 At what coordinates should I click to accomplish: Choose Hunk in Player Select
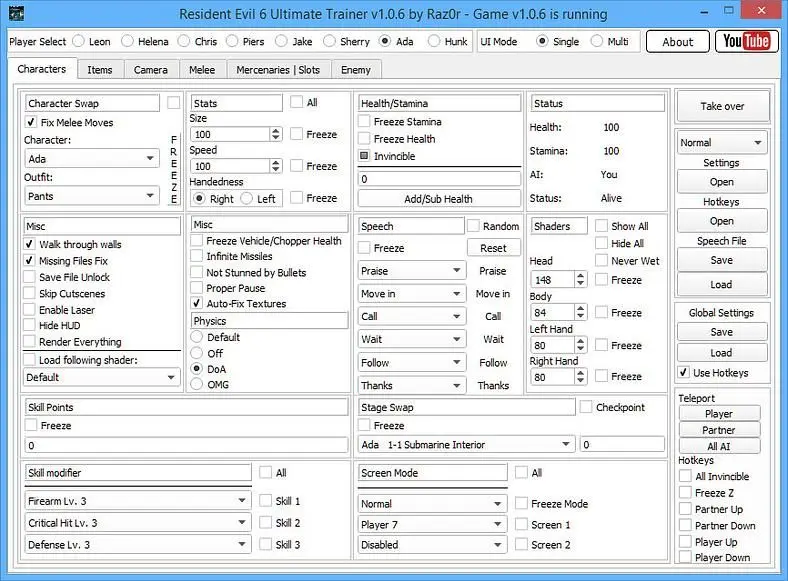click(x=434, y=41)
